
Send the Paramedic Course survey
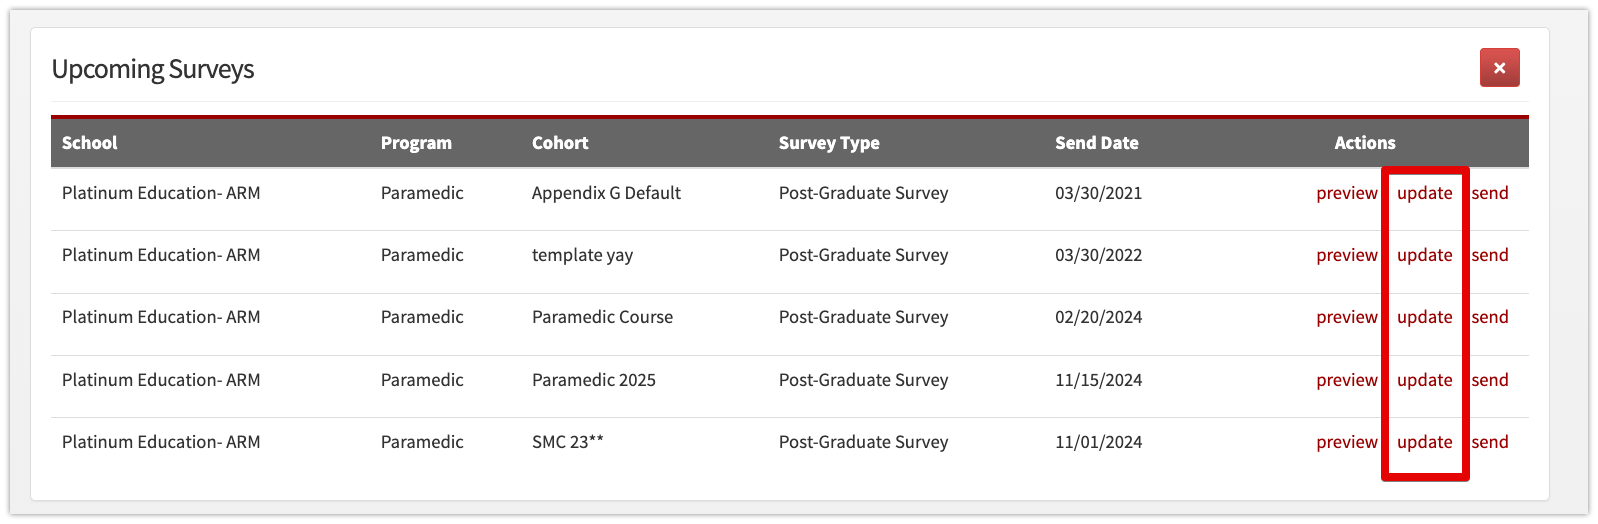pyautogui.click(x=1490, y=317)
